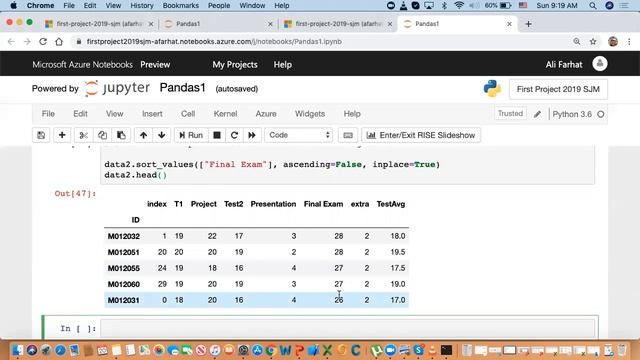Switch to first first-project-2019-sjm tab
640x360 pixels.
(99, 24)
